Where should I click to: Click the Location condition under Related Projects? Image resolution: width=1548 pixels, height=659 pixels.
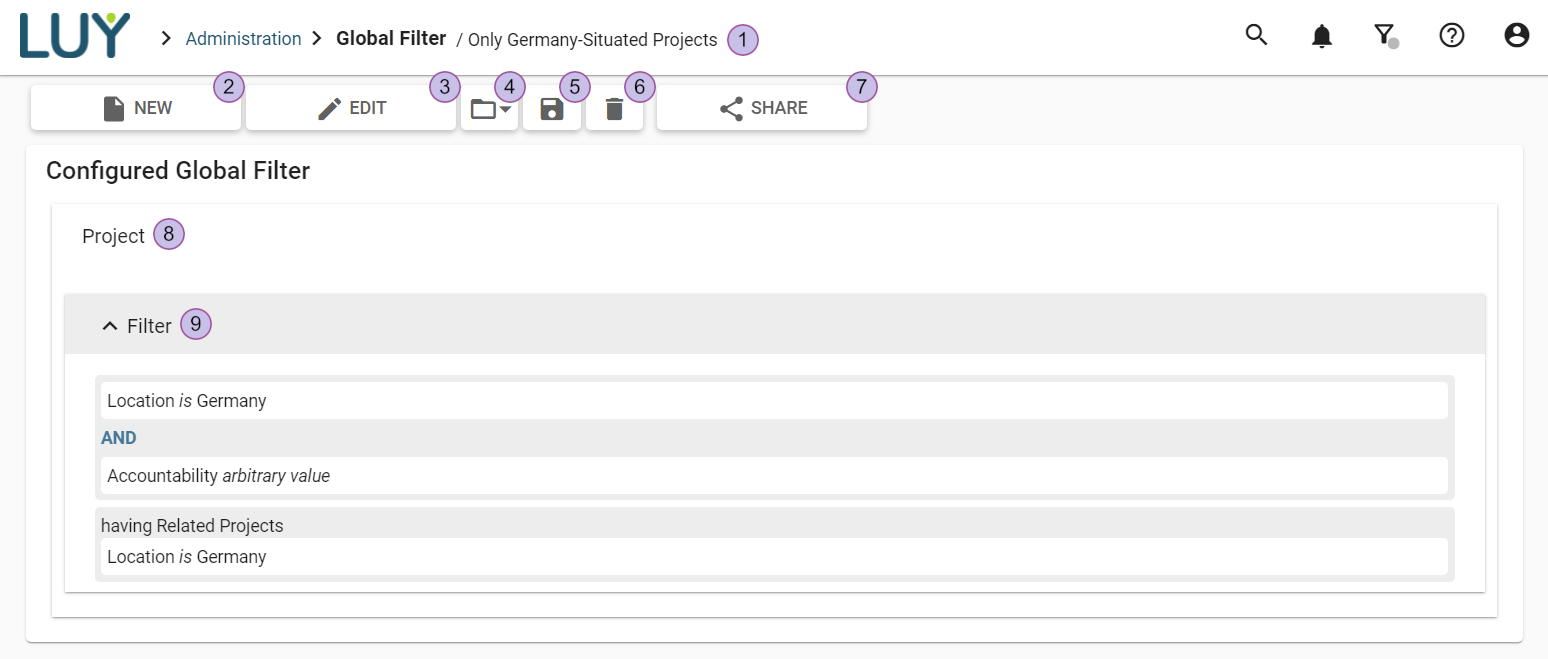pyautogui.click(x=187, y=557)
